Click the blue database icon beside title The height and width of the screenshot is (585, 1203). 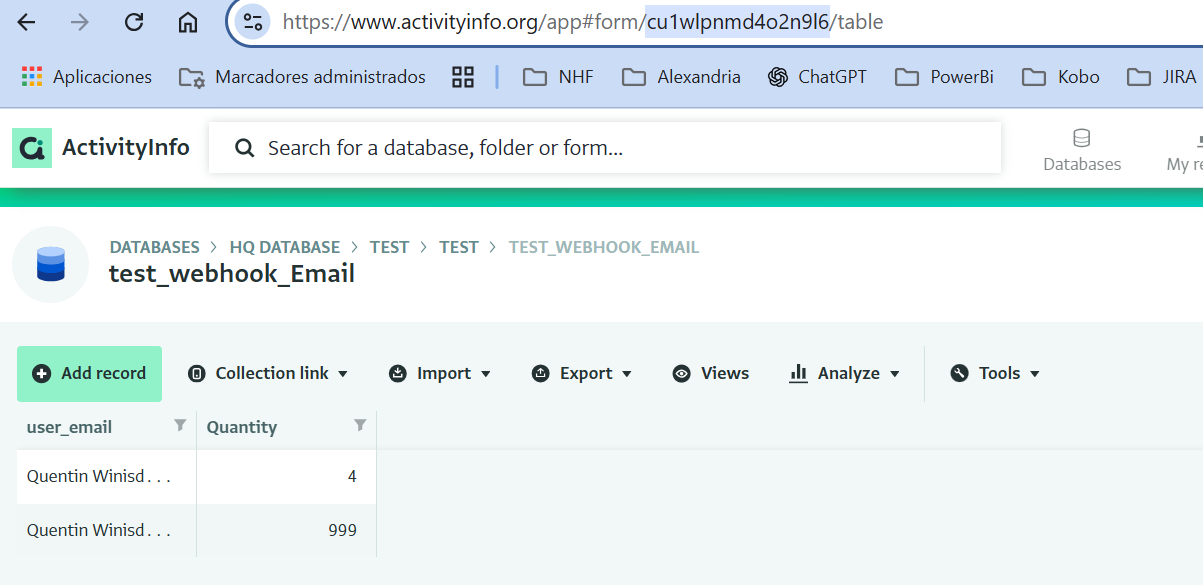pos(50,265)
